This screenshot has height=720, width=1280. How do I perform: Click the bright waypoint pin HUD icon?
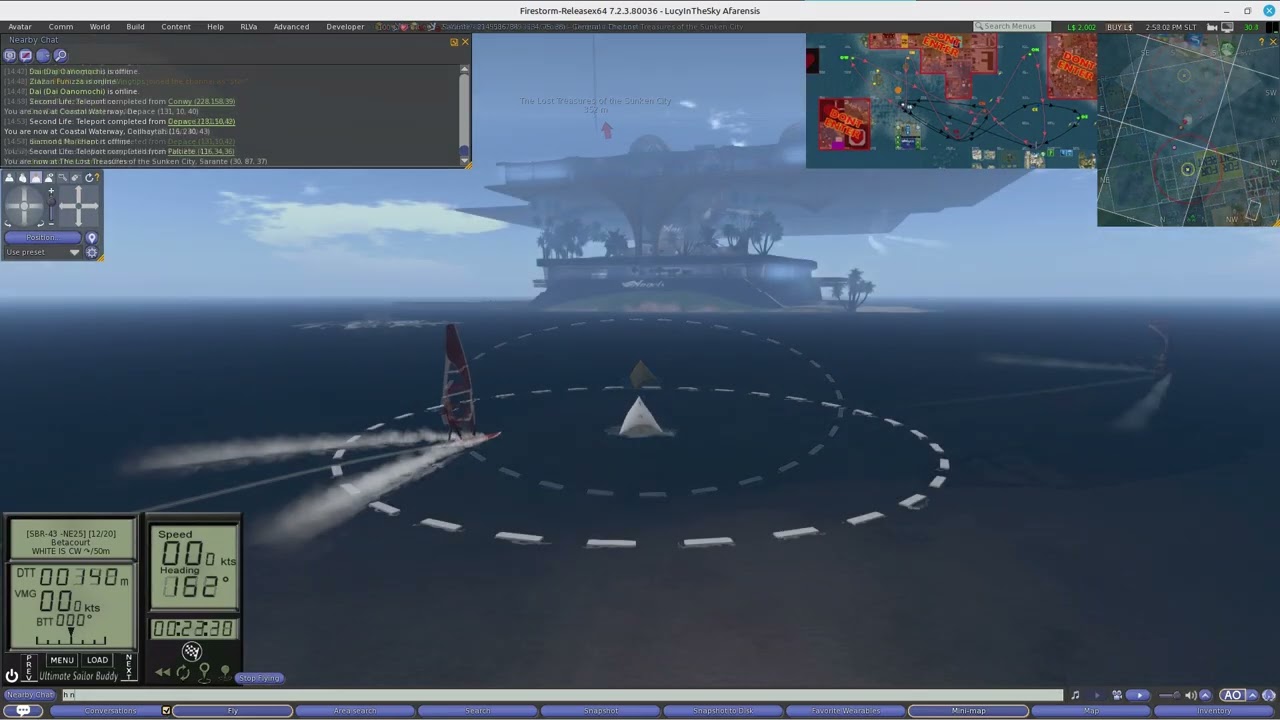pos(204,672)
